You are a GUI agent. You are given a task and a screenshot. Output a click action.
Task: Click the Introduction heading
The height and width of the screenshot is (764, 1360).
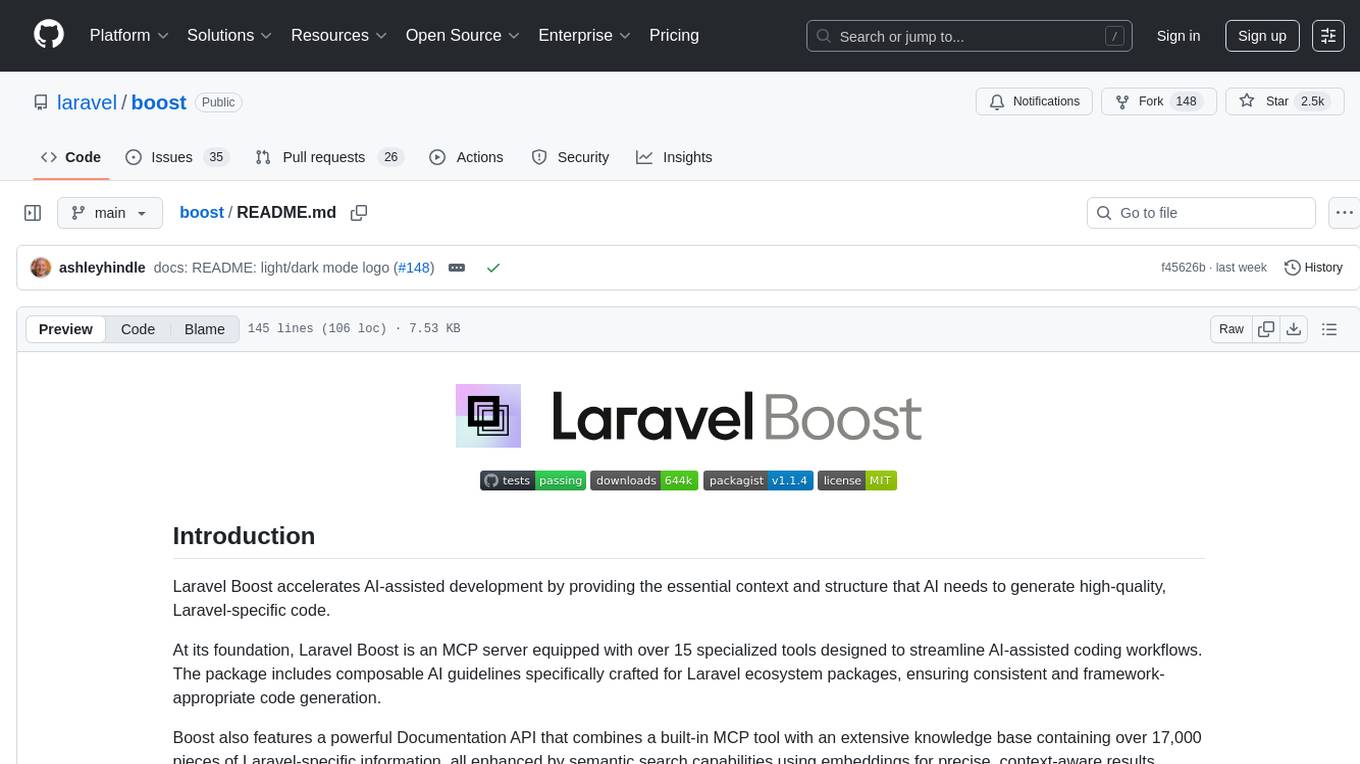(x=244, y=536)
